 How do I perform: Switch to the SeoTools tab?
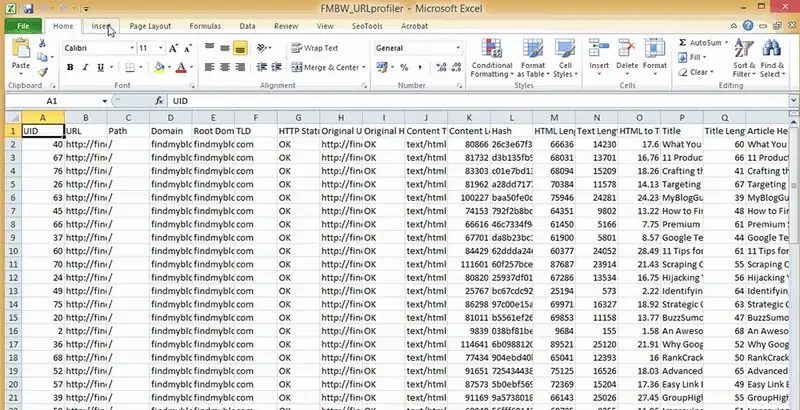367,26
